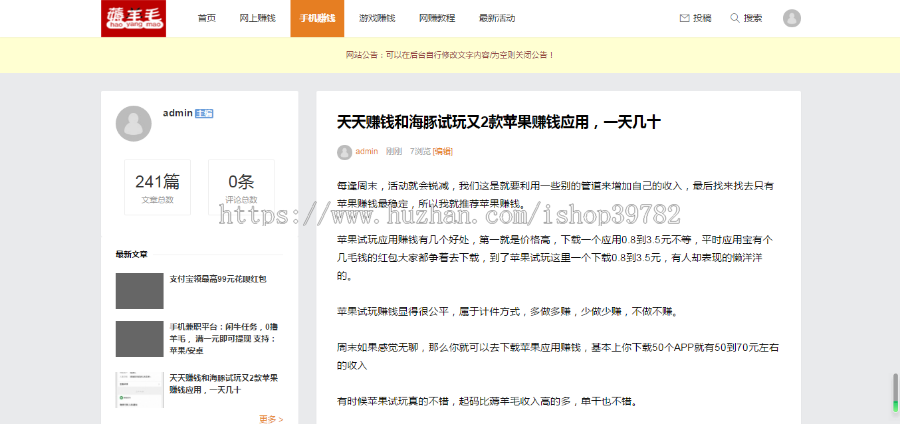Image resolution: width=900 pixels, height=424 pixels.
Task: Open thumbnail for 支付宝领最高99元花呗红包
Action: [139, 291]
